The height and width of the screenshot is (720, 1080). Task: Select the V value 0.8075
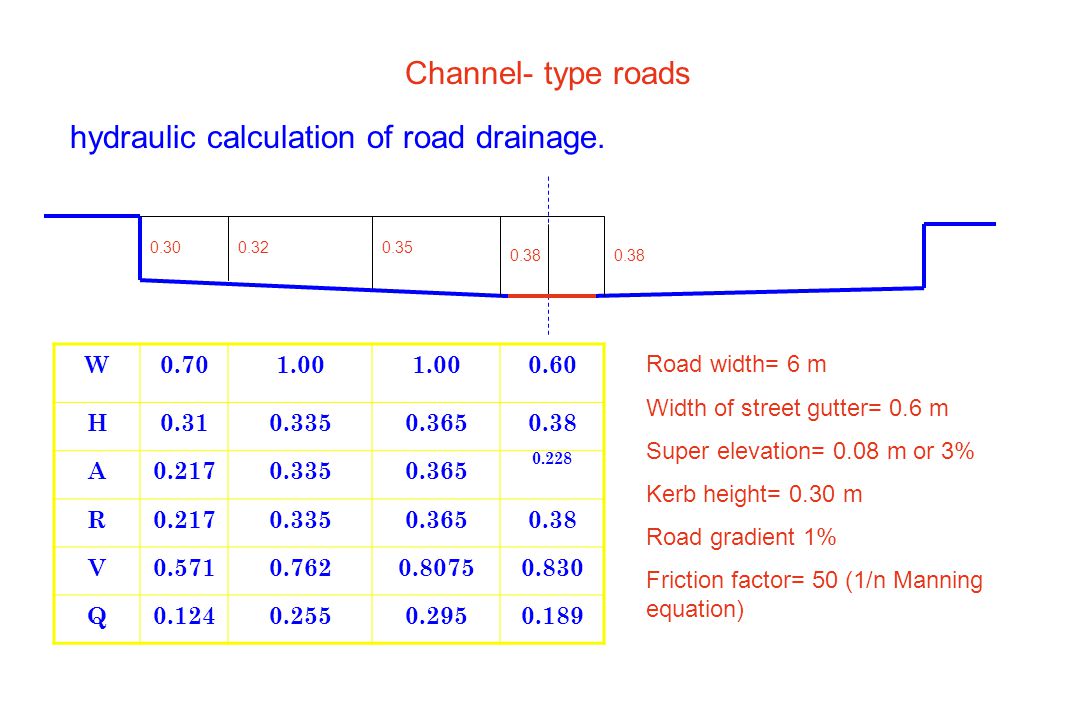[x=436, y=568]
